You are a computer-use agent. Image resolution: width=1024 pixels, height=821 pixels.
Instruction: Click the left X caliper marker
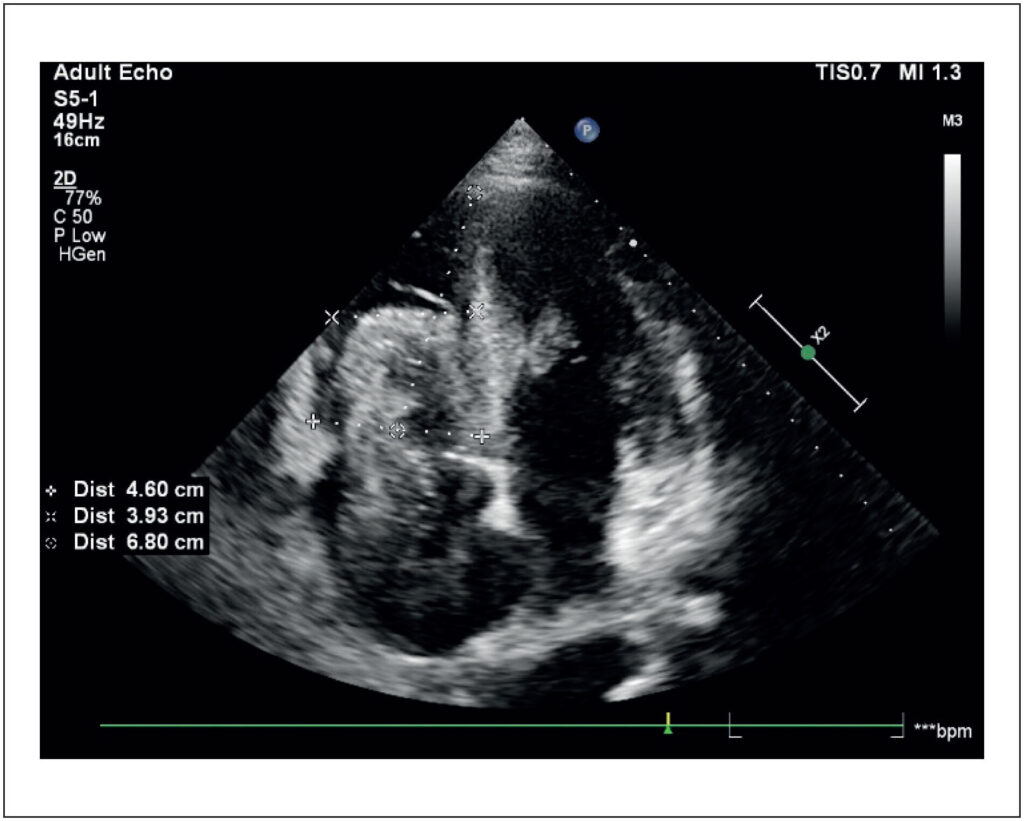(332, 317)
